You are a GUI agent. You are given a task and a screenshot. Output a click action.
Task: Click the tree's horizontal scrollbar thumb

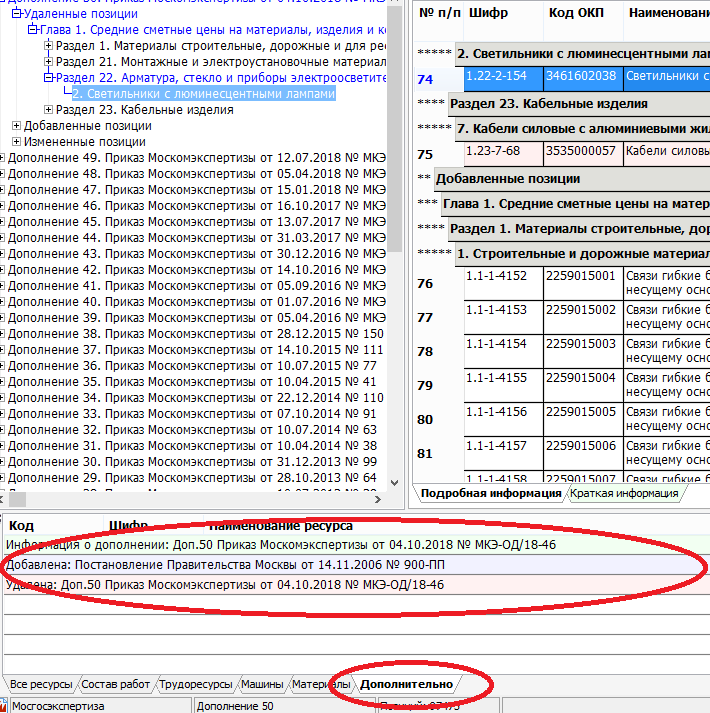pos(18,499)
